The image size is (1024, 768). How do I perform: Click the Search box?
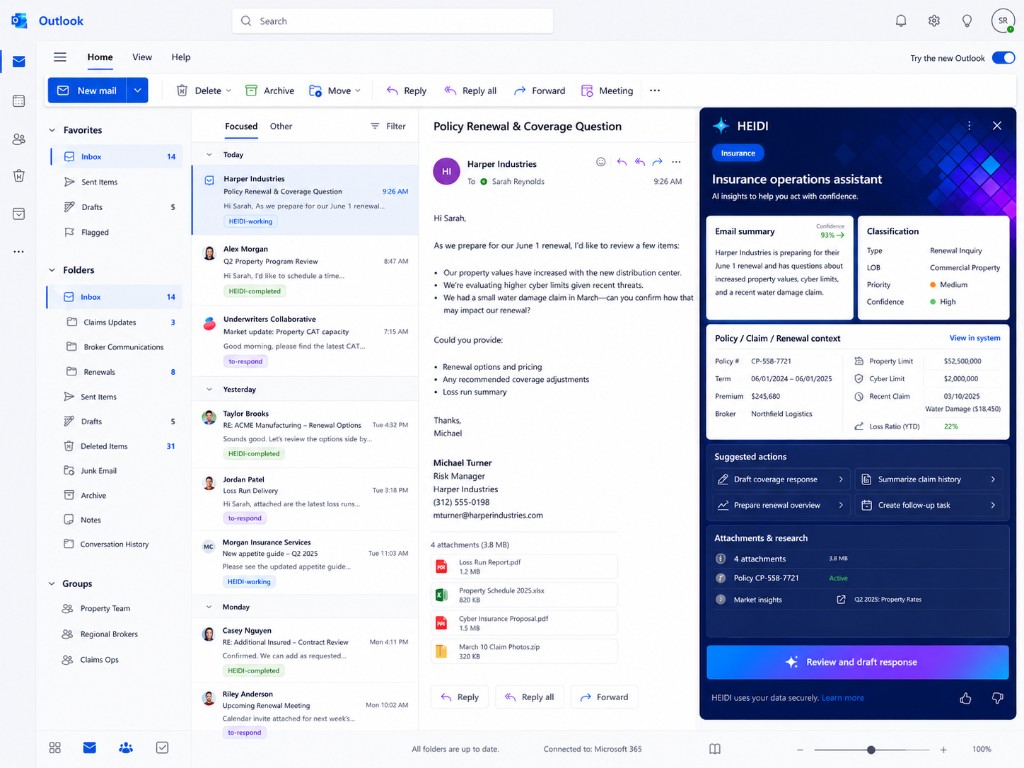392,21
